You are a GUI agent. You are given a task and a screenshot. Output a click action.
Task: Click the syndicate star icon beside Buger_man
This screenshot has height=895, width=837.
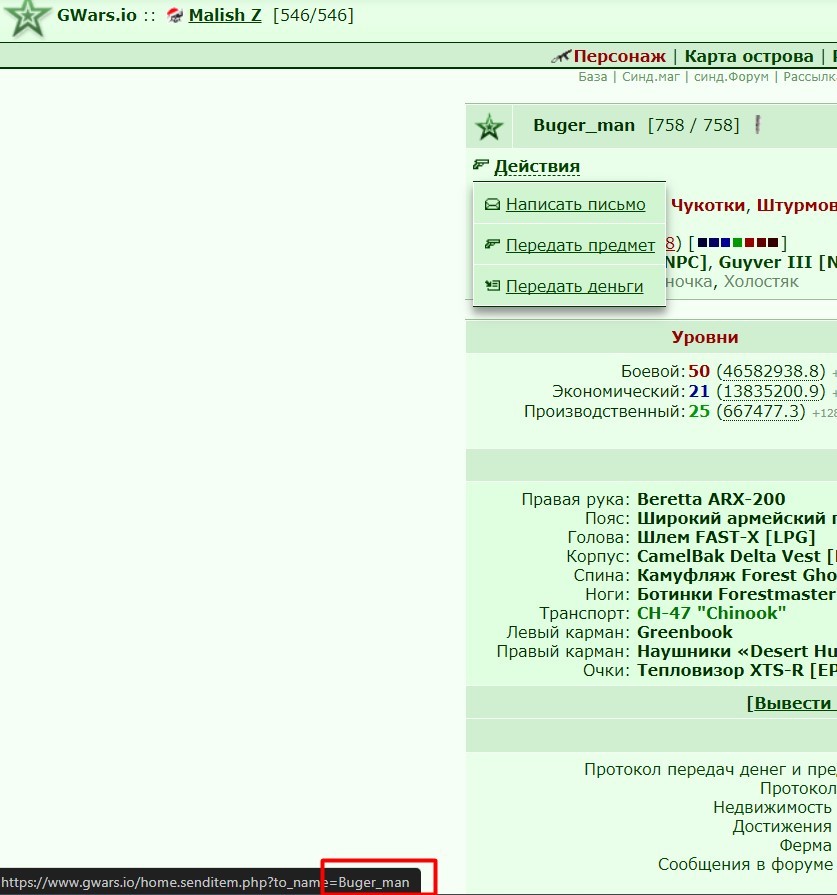pos(489,127)
